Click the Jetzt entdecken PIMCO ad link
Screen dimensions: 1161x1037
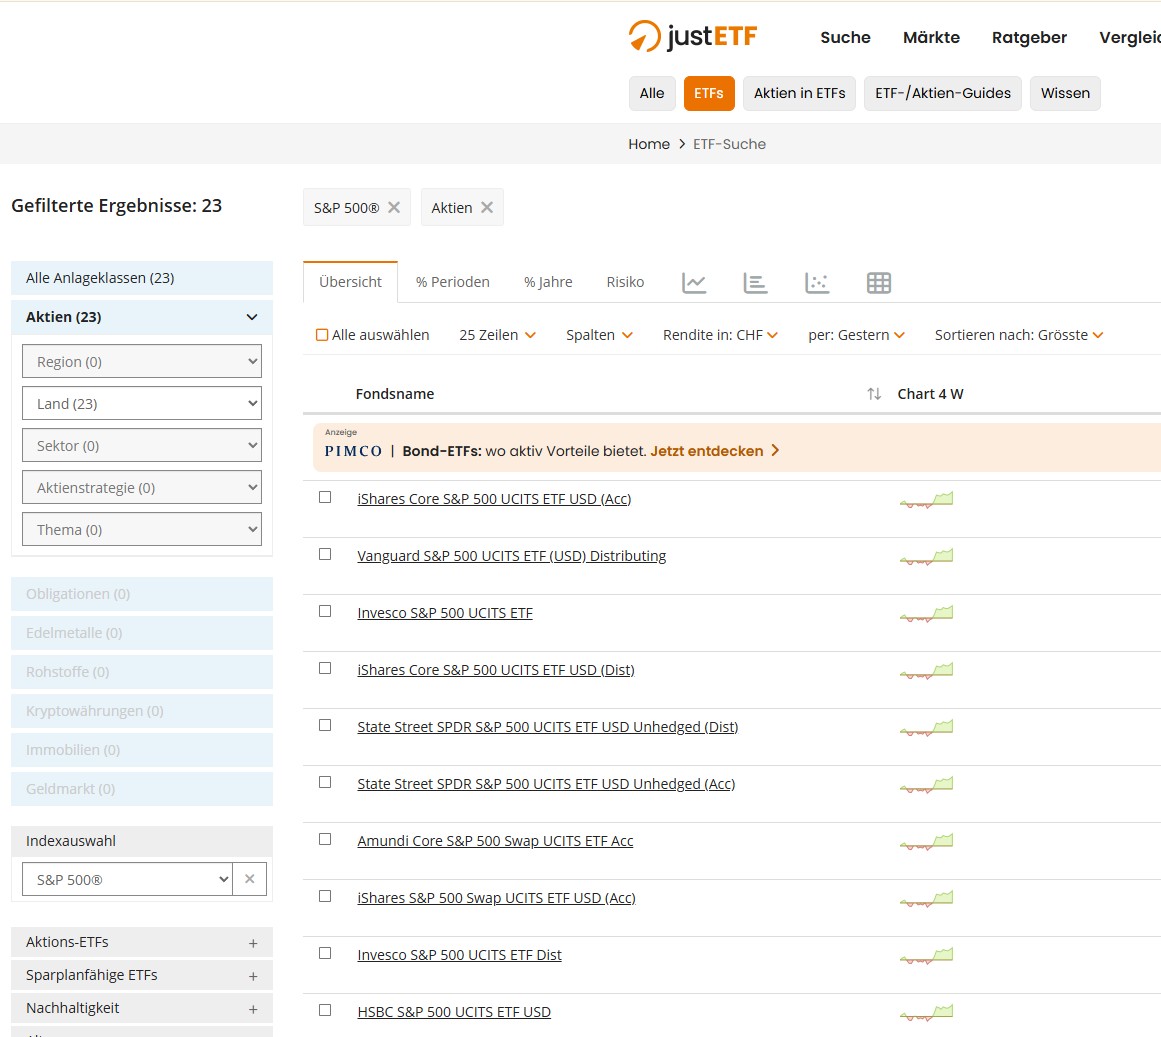pyautogui.click(x=715, y=451)
